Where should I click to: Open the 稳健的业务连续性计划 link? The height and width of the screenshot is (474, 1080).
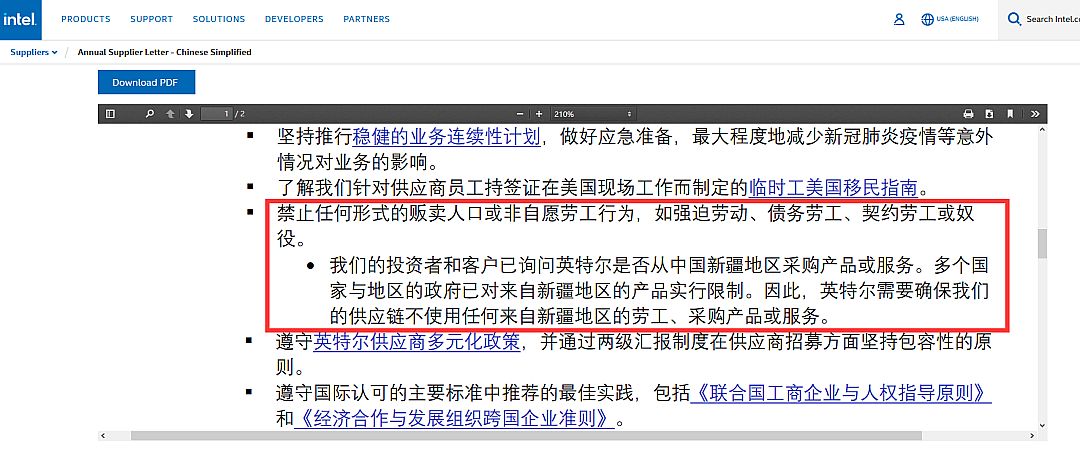(446, 136)
